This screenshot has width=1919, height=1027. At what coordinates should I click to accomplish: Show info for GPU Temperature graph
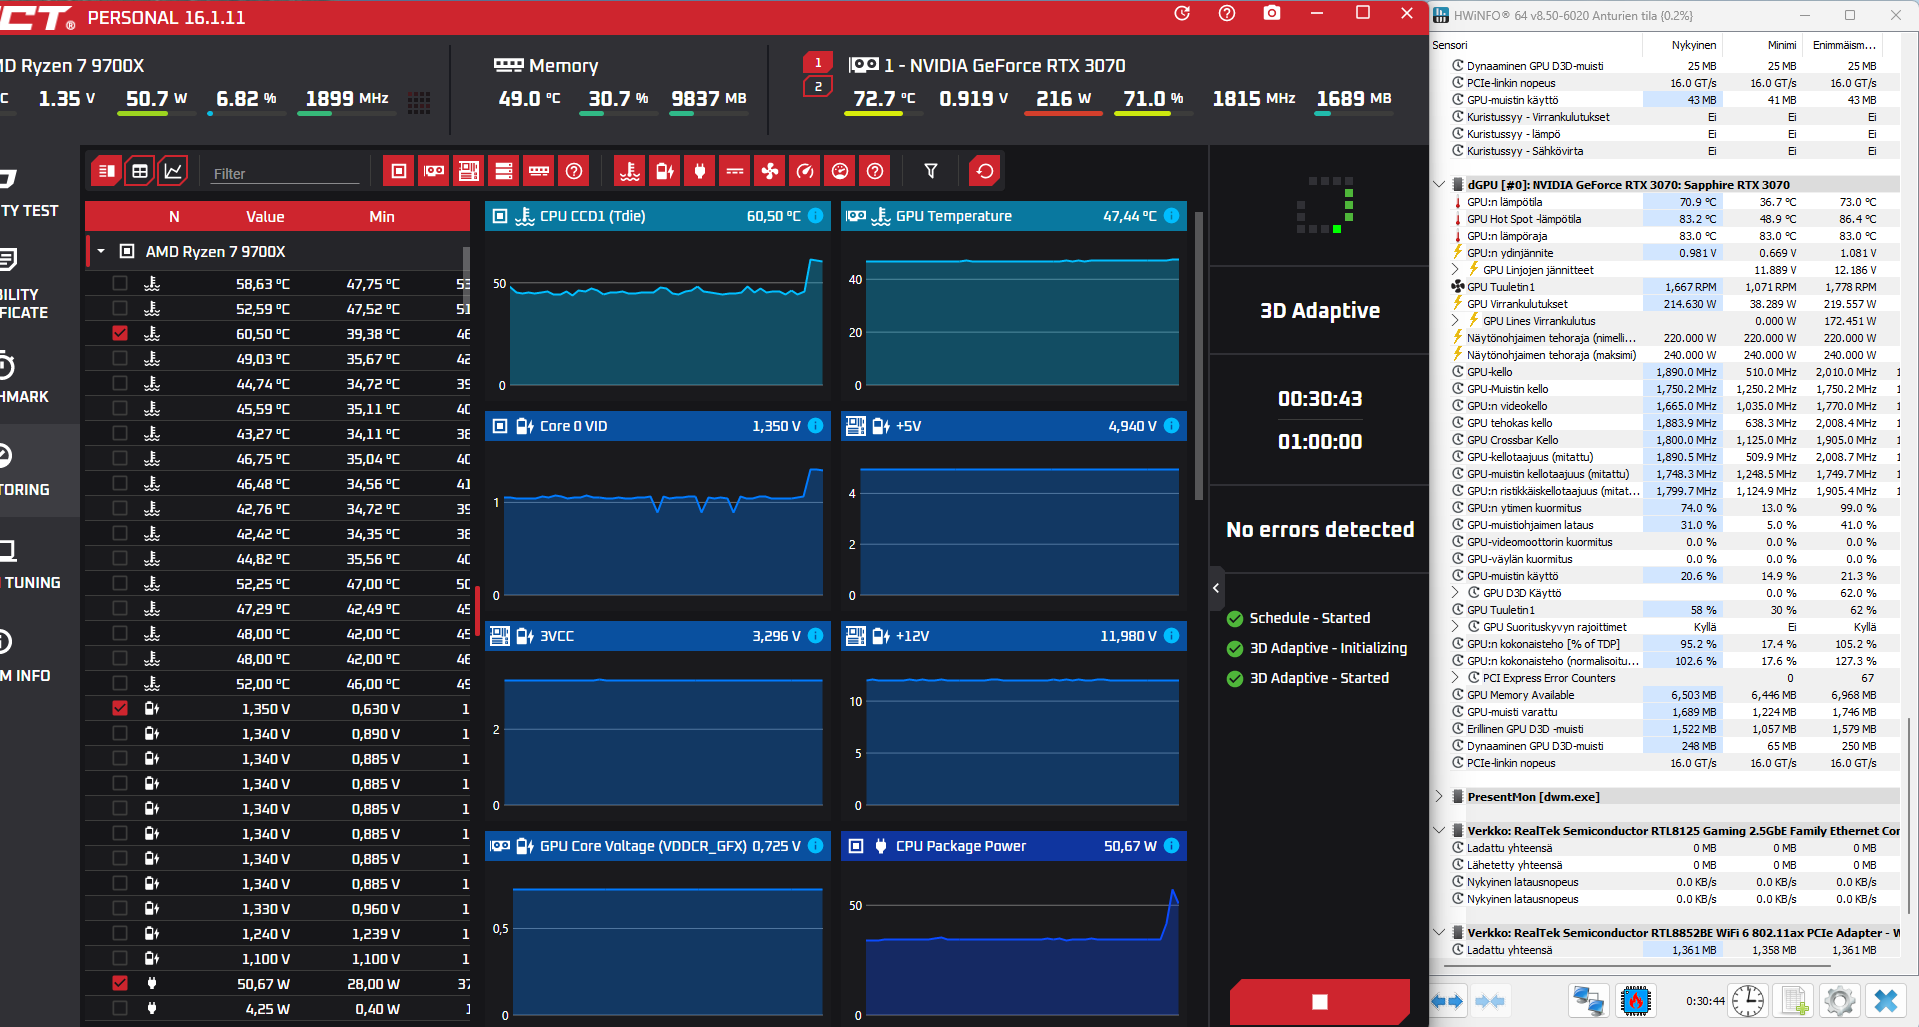pyautogui.click(x=1172, y=216)
